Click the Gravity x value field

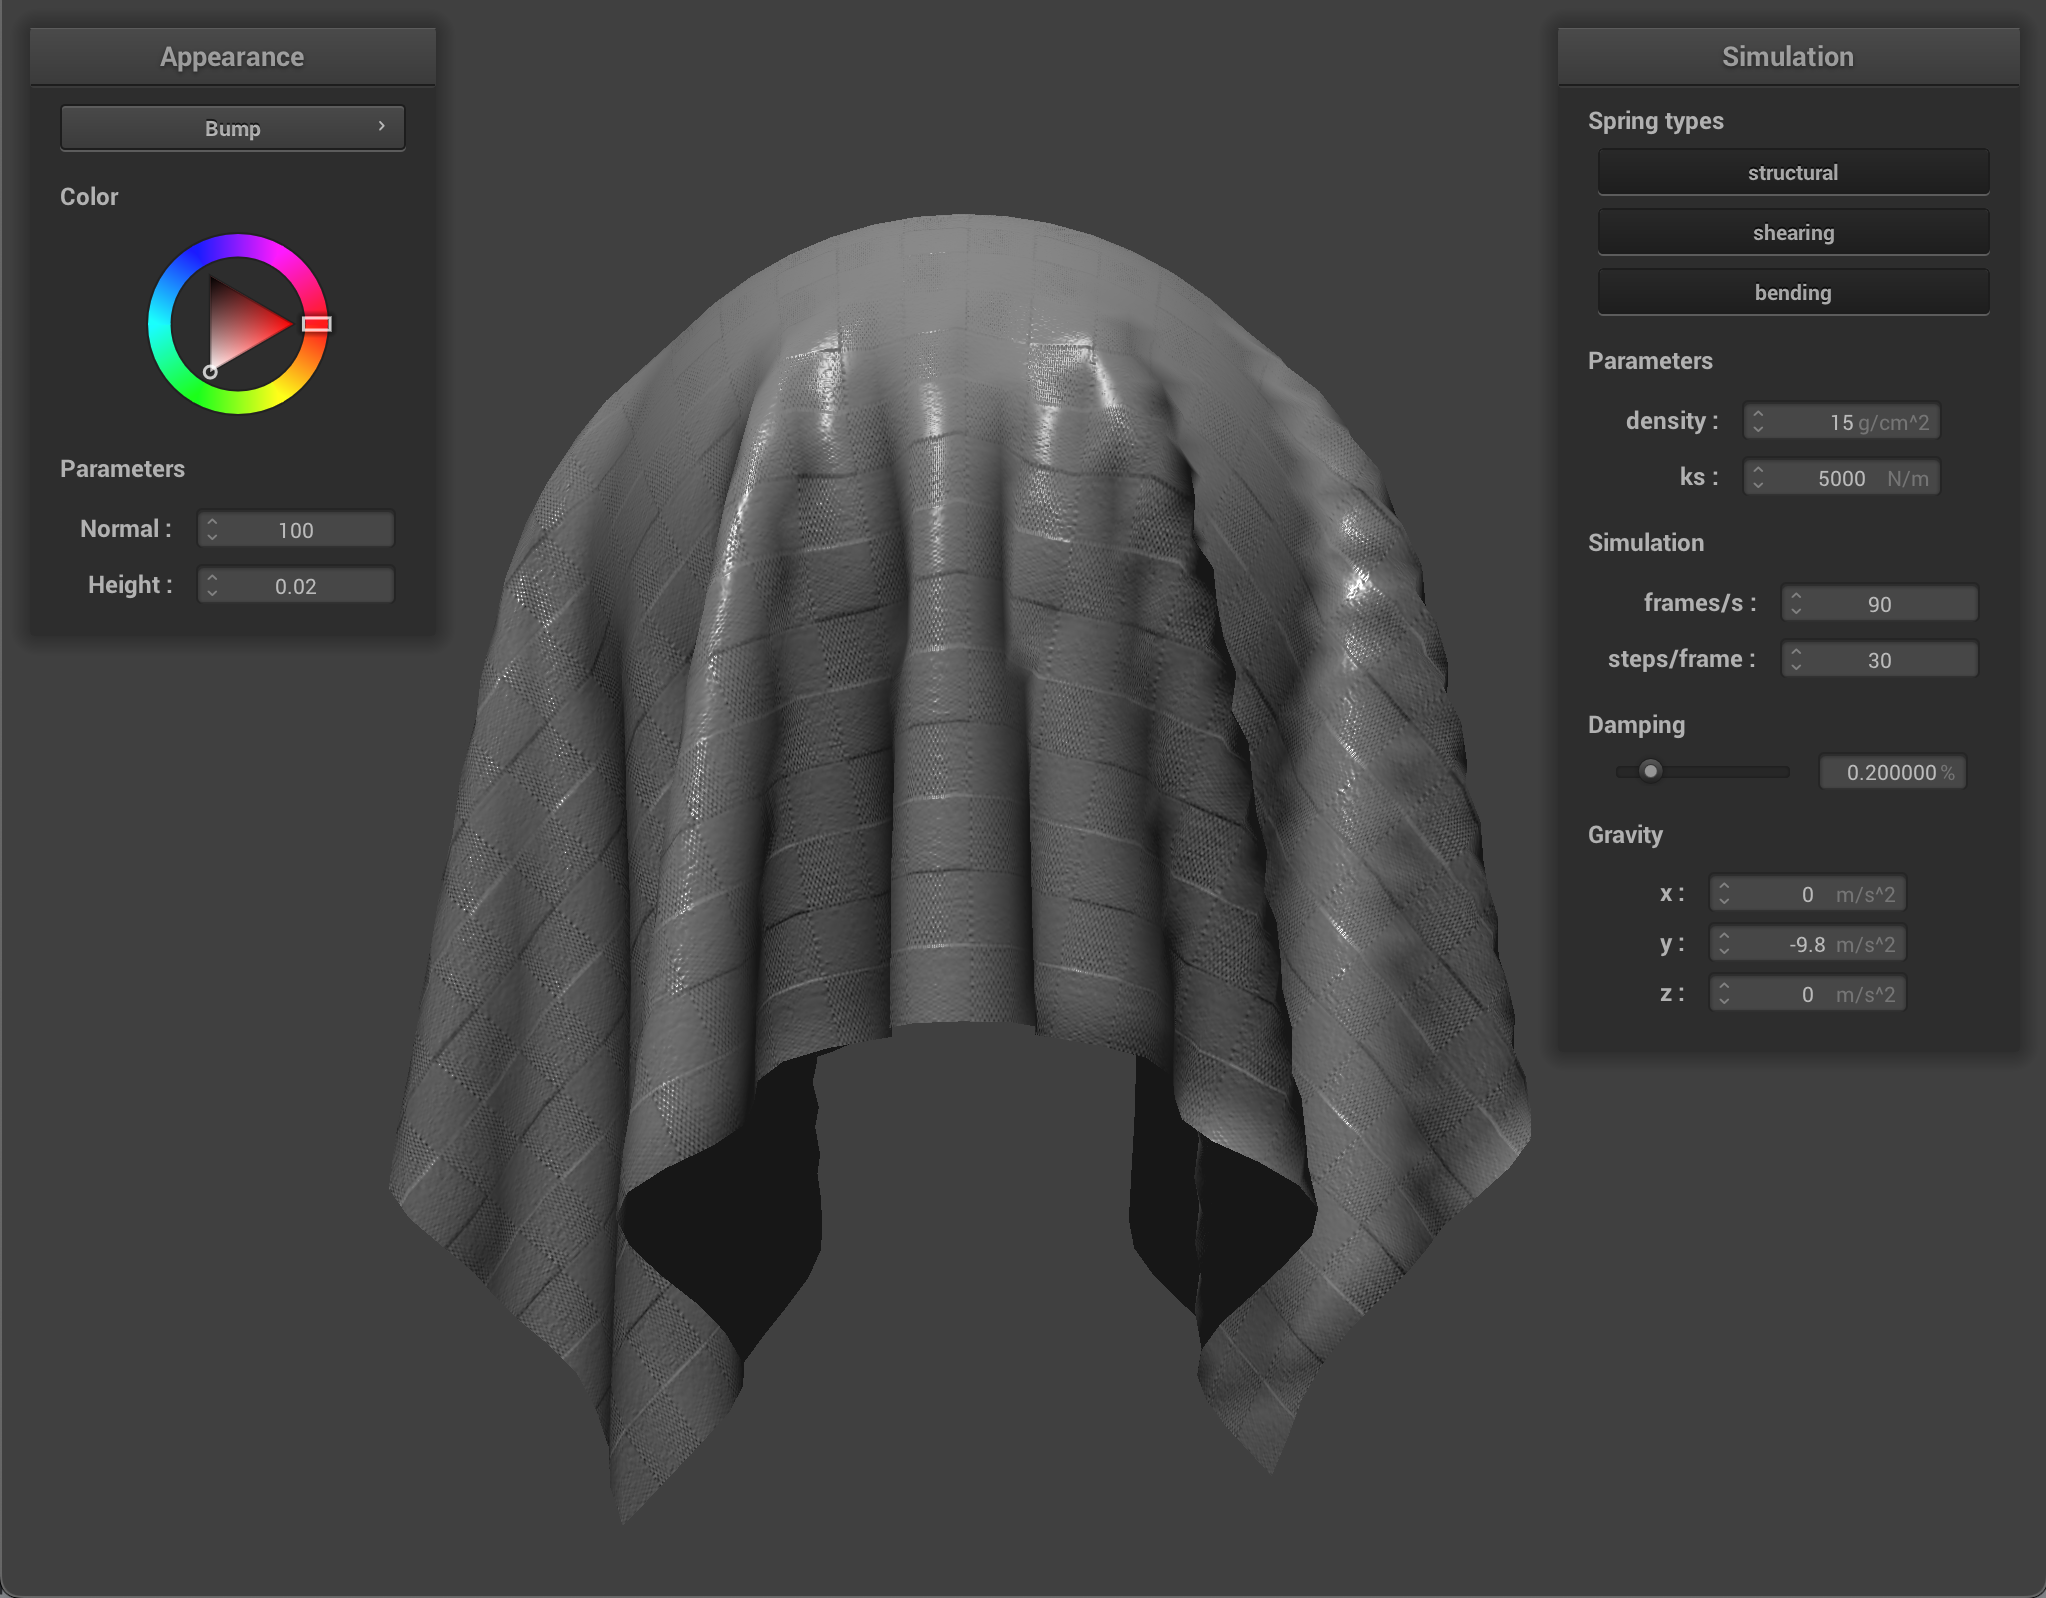click(1808, 893)
